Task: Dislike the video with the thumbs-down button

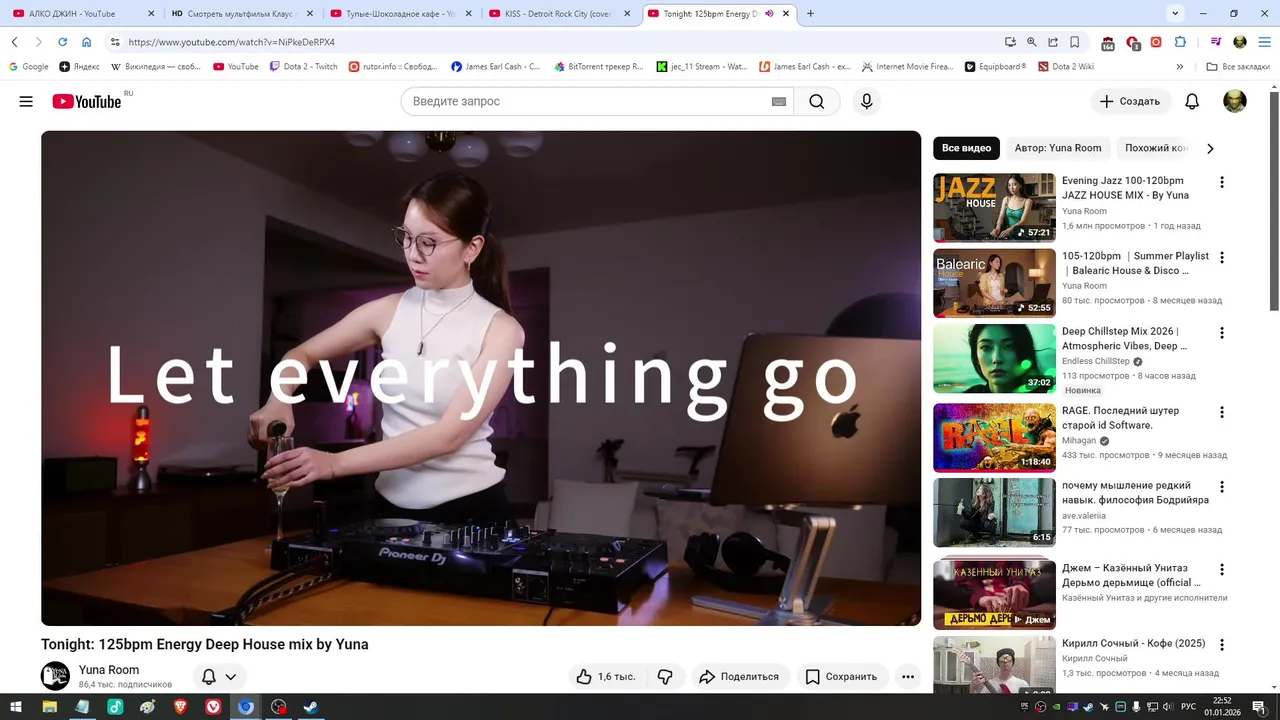Action: pos(665,677)
